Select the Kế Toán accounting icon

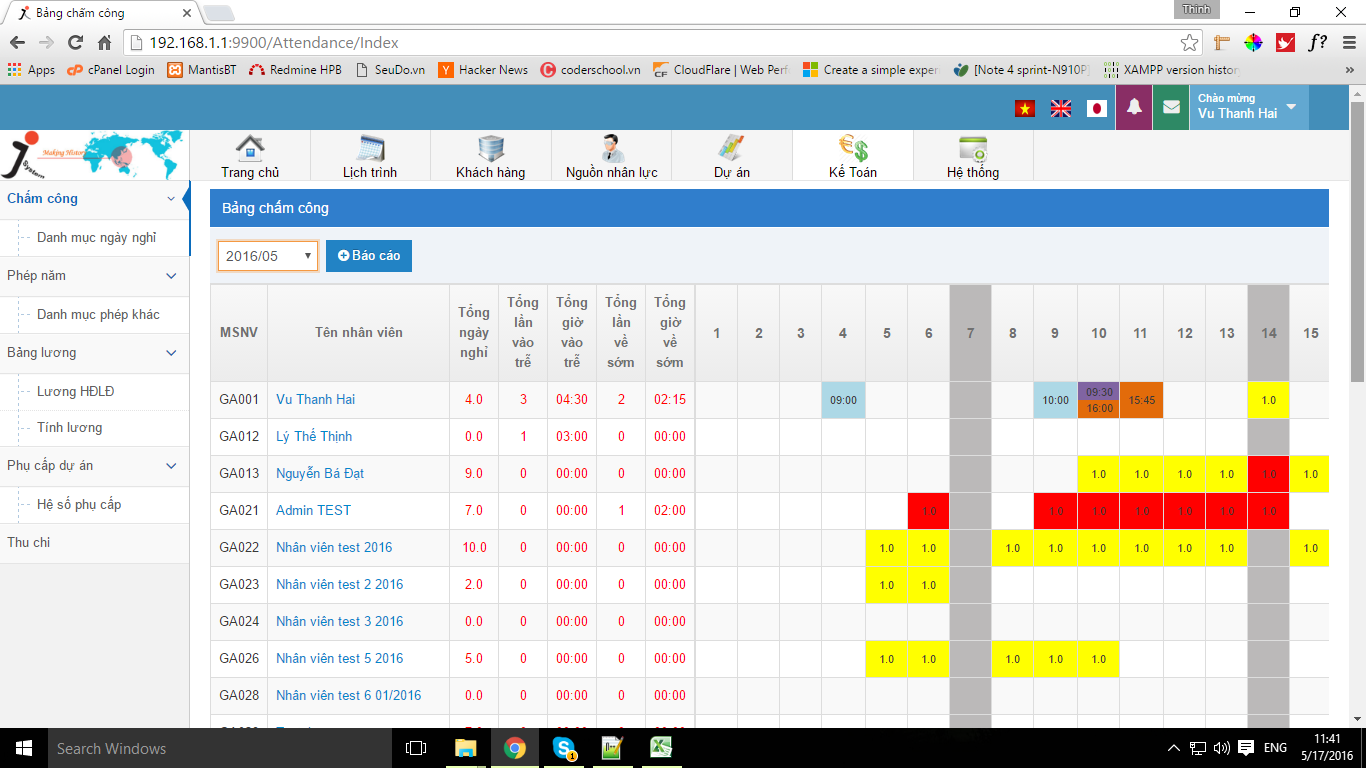pos(853,148)
